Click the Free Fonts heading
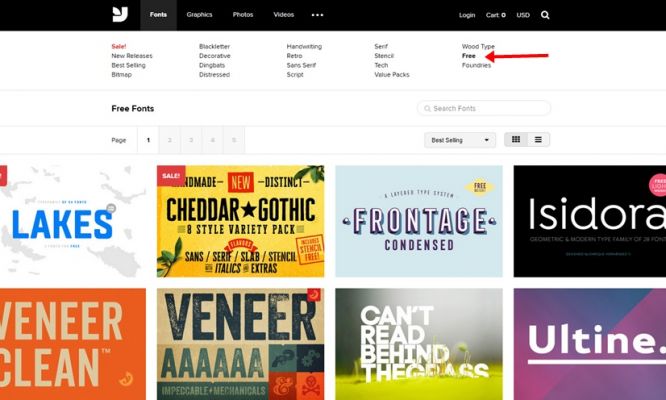Viewport: 666px width, 400px height. [x=133, y=108]
